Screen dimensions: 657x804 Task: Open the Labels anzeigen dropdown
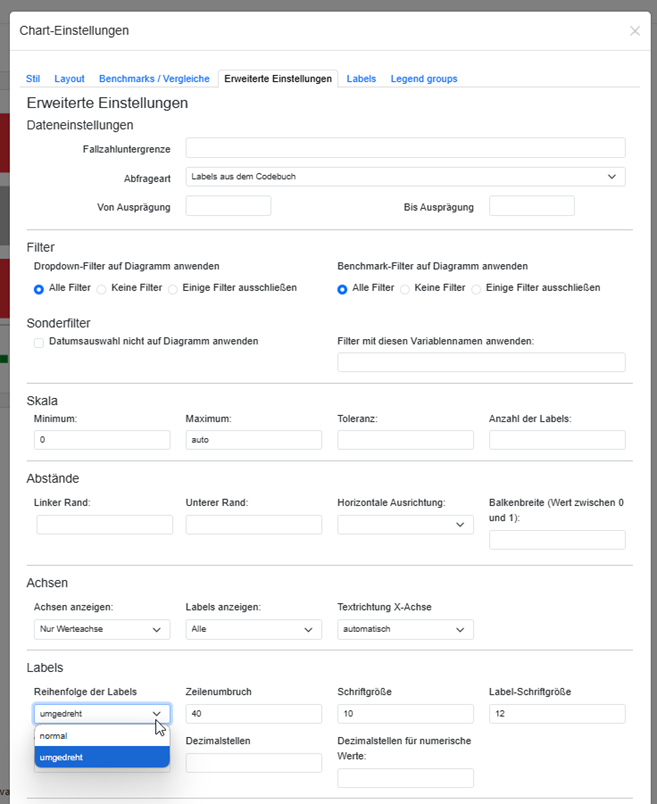[253, 629]
